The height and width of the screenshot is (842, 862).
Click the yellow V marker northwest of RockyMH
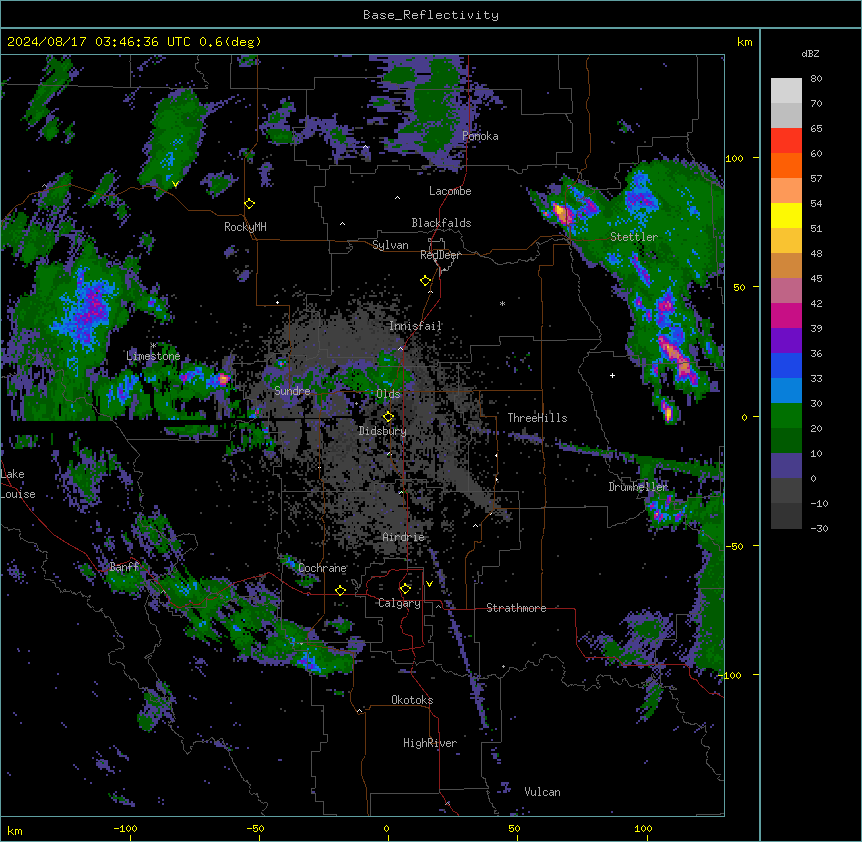point(175,184)
